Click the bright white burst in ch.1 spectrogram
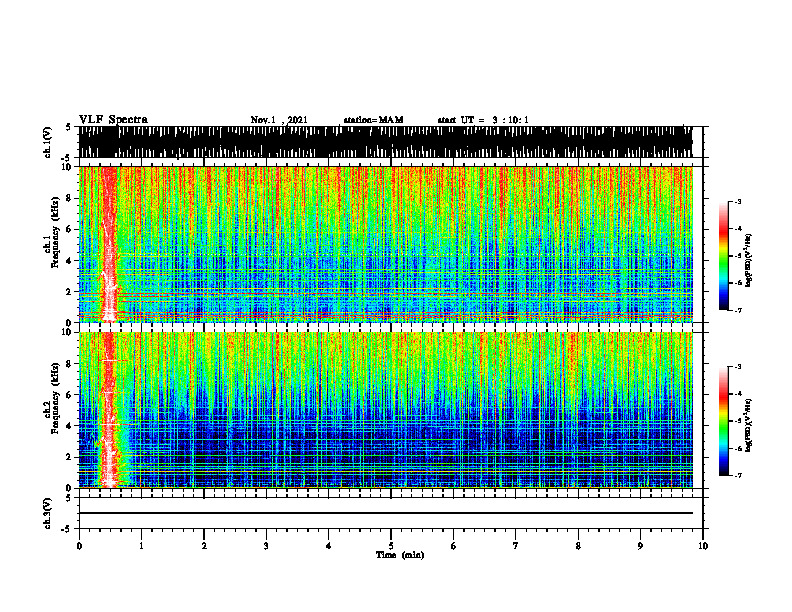The height and width of the screenshot is (612, 792). 109,244
